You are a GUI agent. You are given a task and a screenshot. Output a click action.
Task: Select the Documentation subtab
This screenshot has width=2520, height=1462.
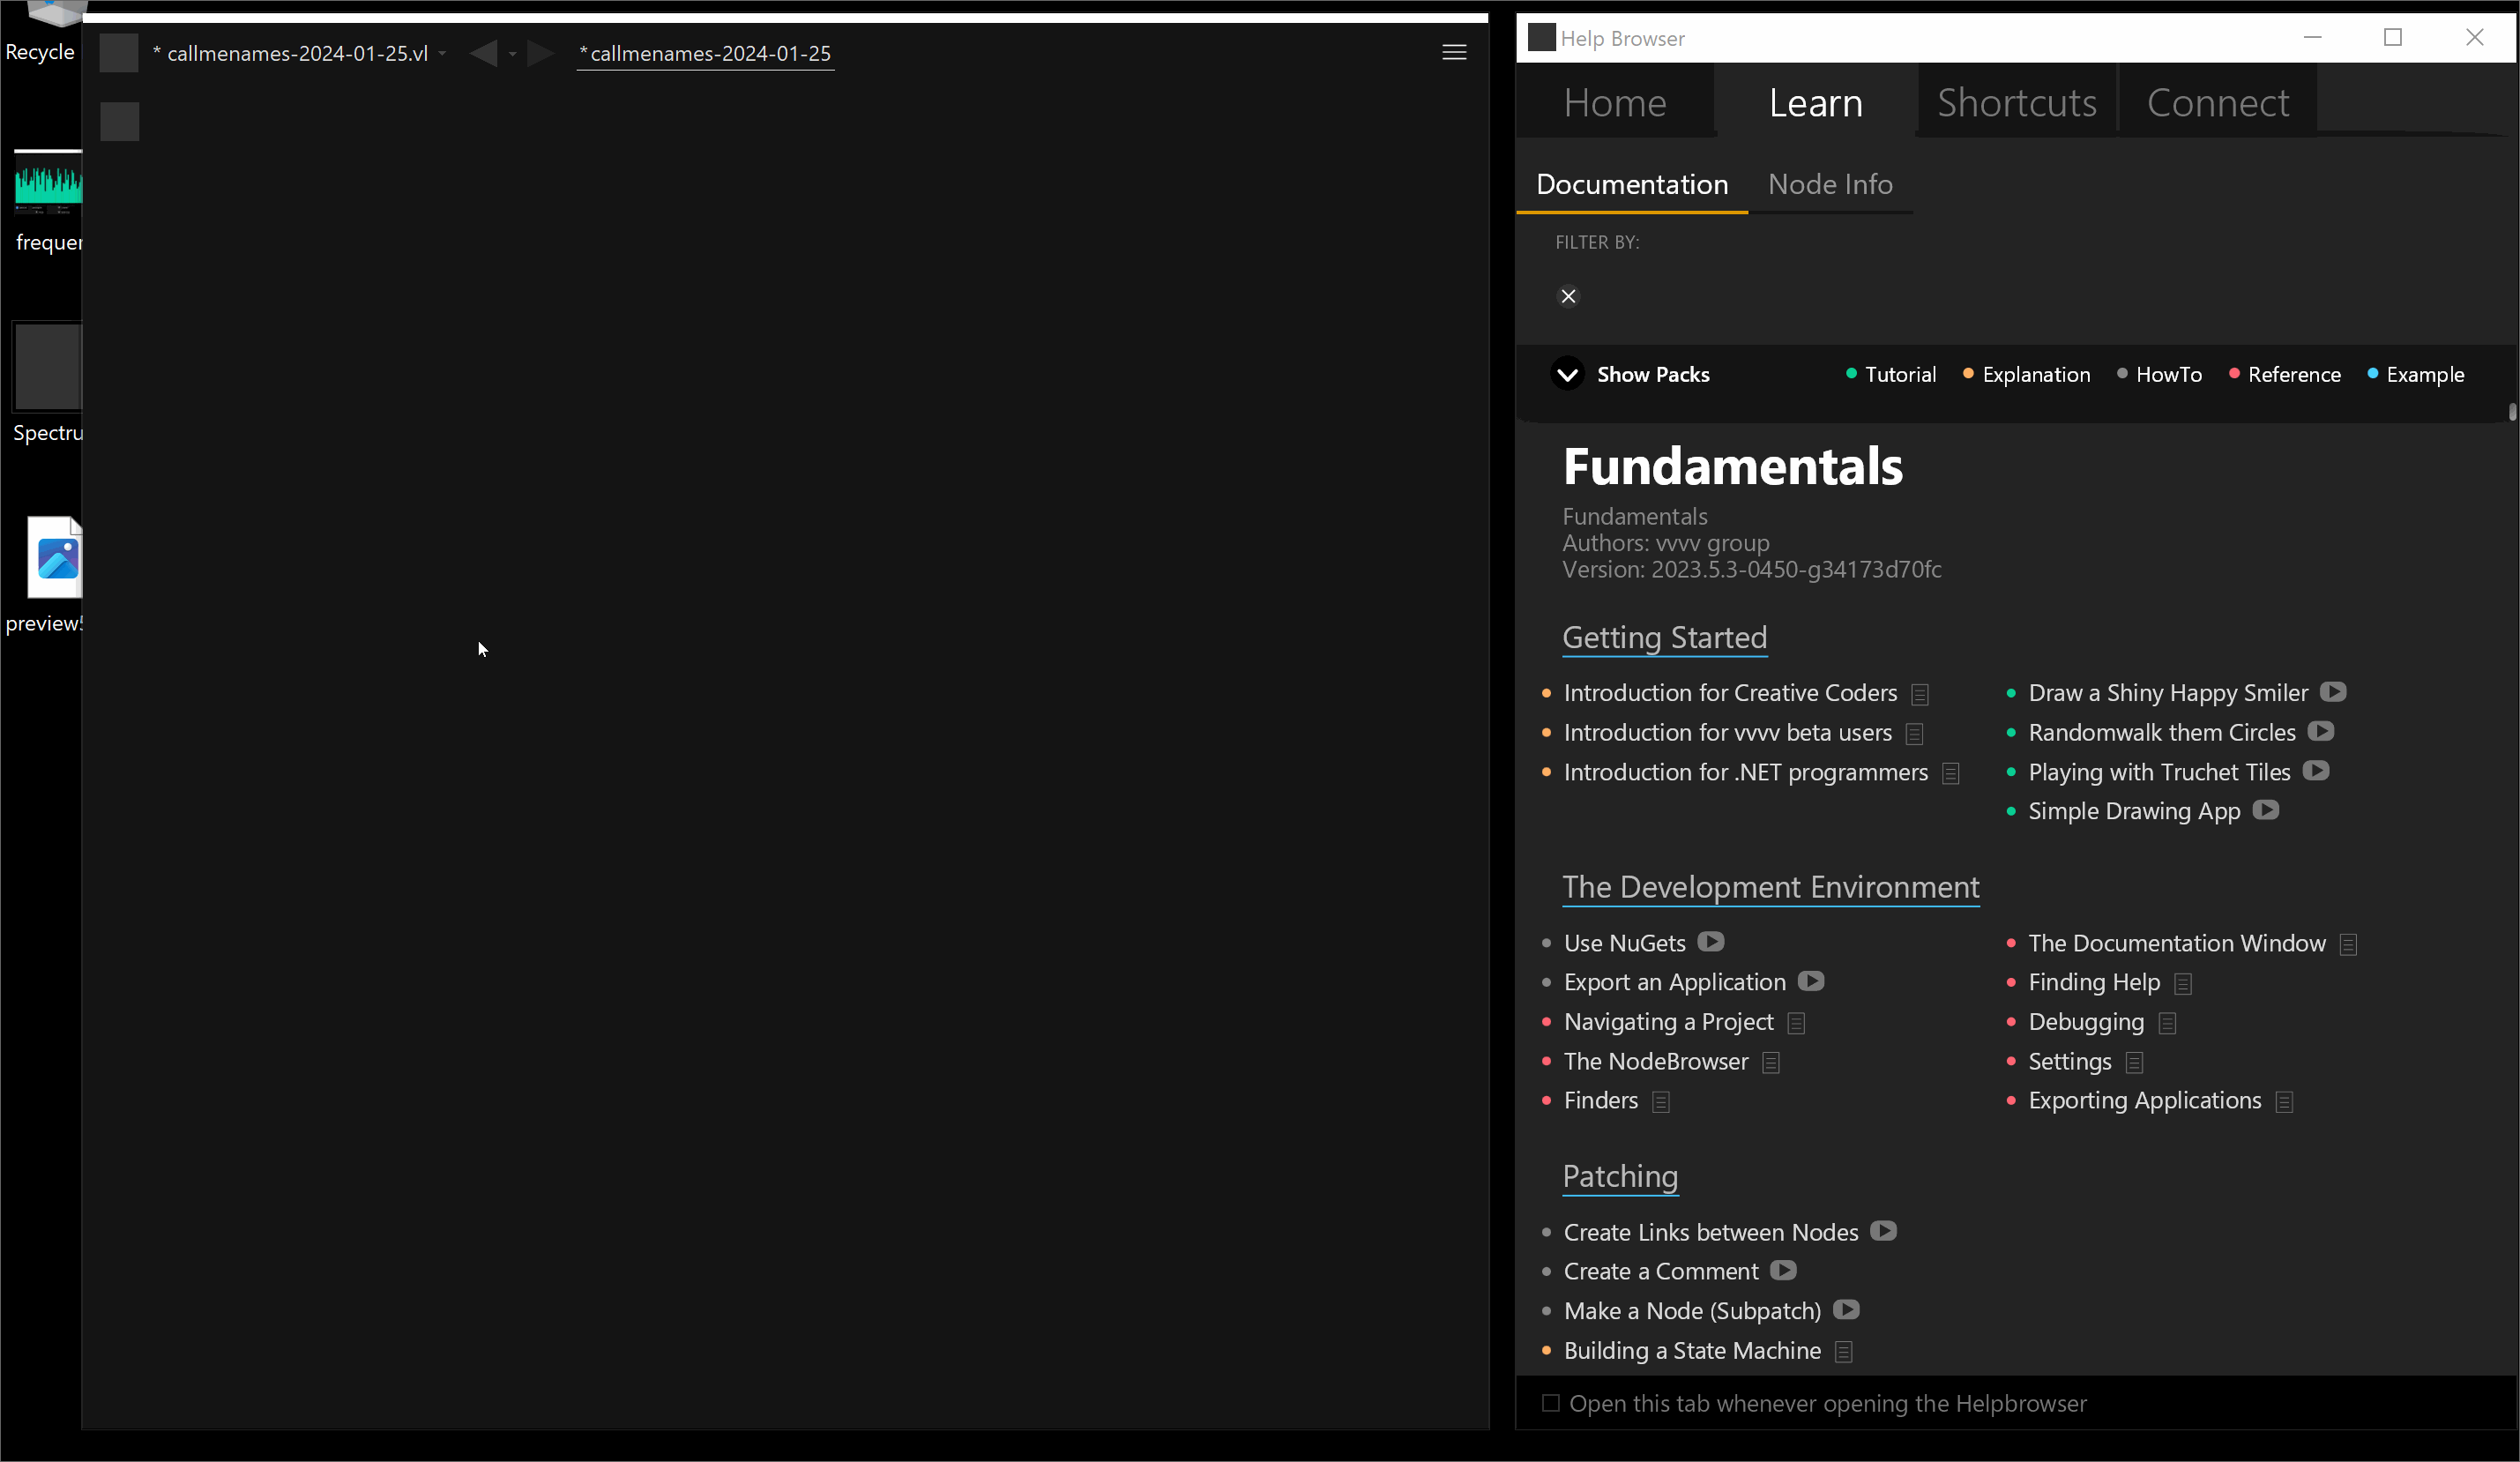coord(1632,184)
